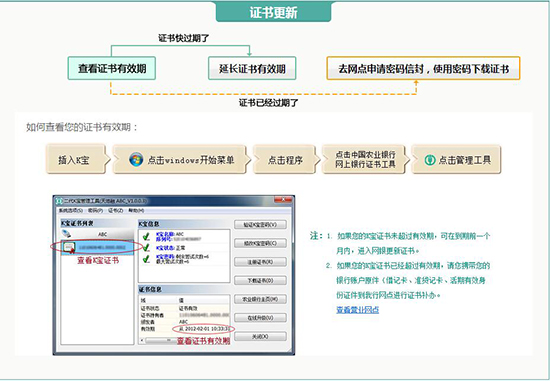Click the 证书信息 panel header
Viewport: 550px width, 381px height.
(185, 289)
